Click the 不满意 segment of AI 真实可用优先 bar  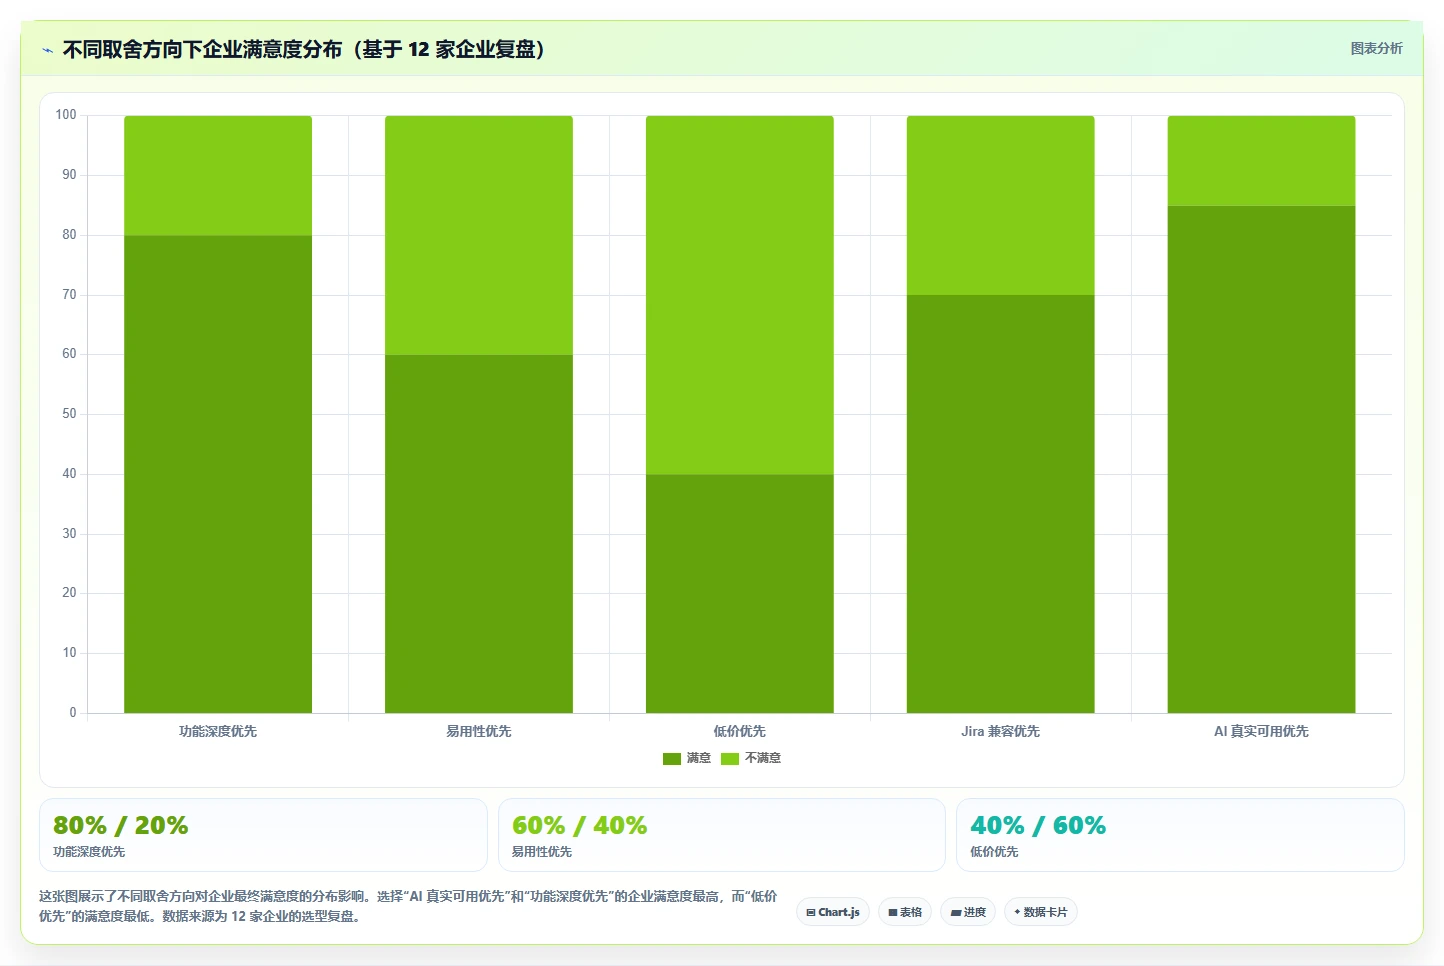point(1262,161)
